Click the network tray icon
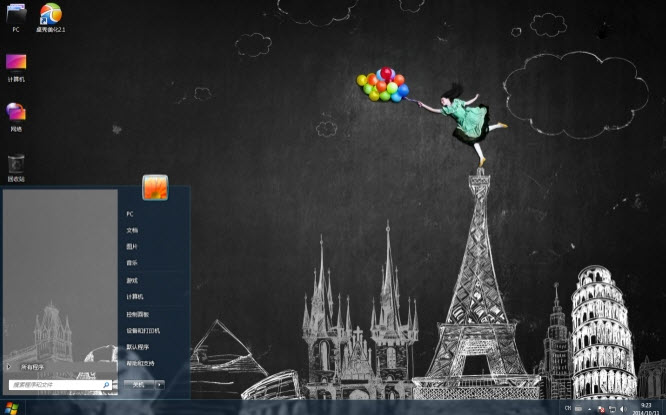Screen dimensions: 666x415 coord(612,409)
